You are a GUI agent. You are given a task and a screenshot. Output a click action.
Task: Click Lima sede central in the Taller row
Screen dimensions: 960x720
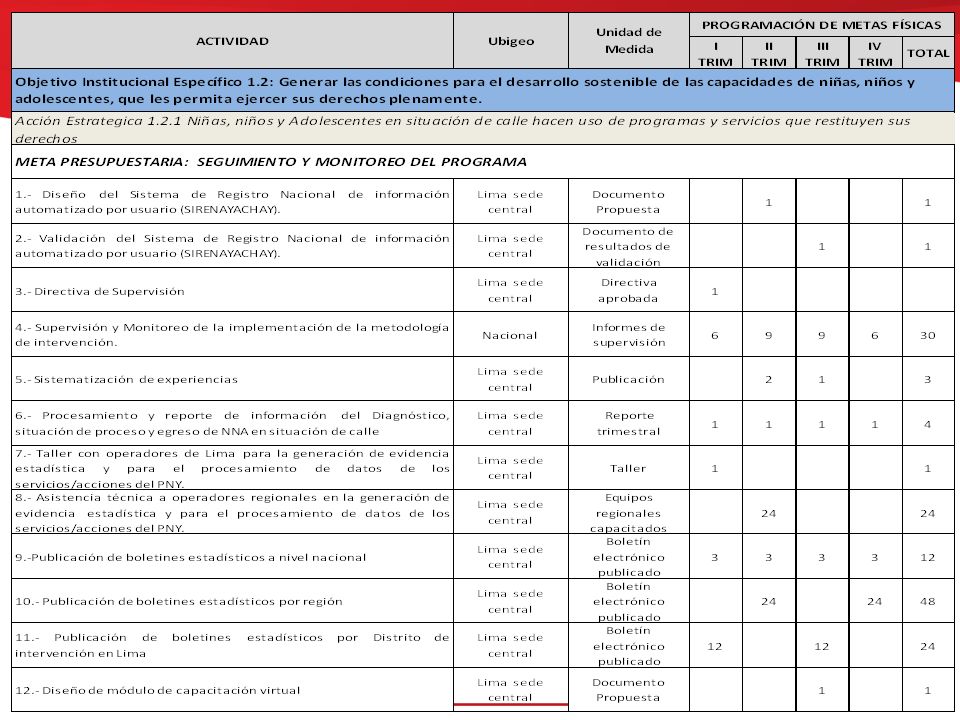coord(510,468)
